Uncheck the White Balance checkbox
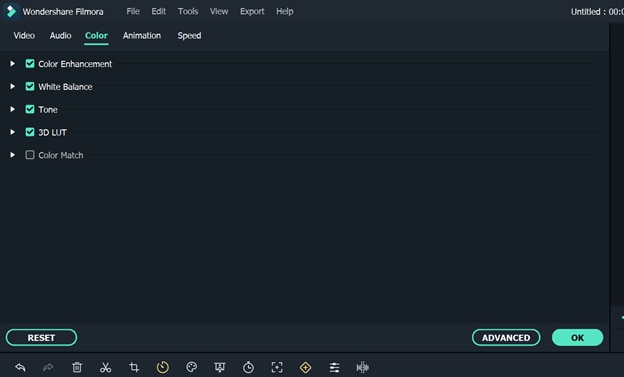624x377 pixels. (30, 86)
